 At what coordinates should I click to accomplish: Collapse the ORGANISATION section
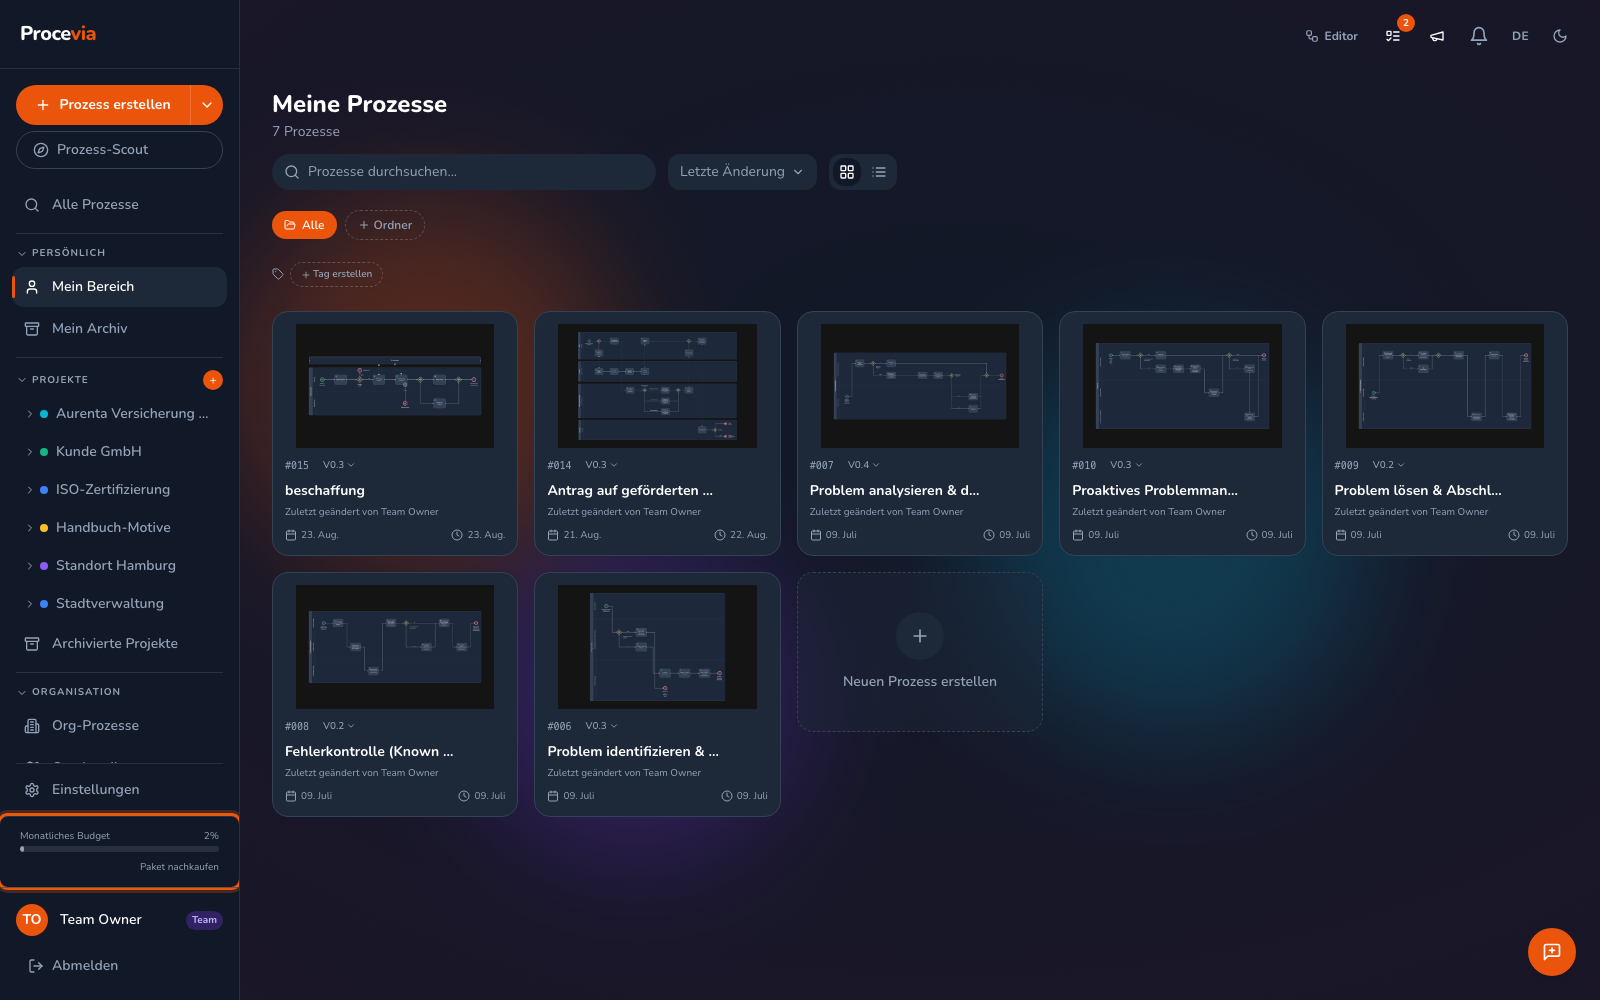pyautogui.click(x=70, y=692)
